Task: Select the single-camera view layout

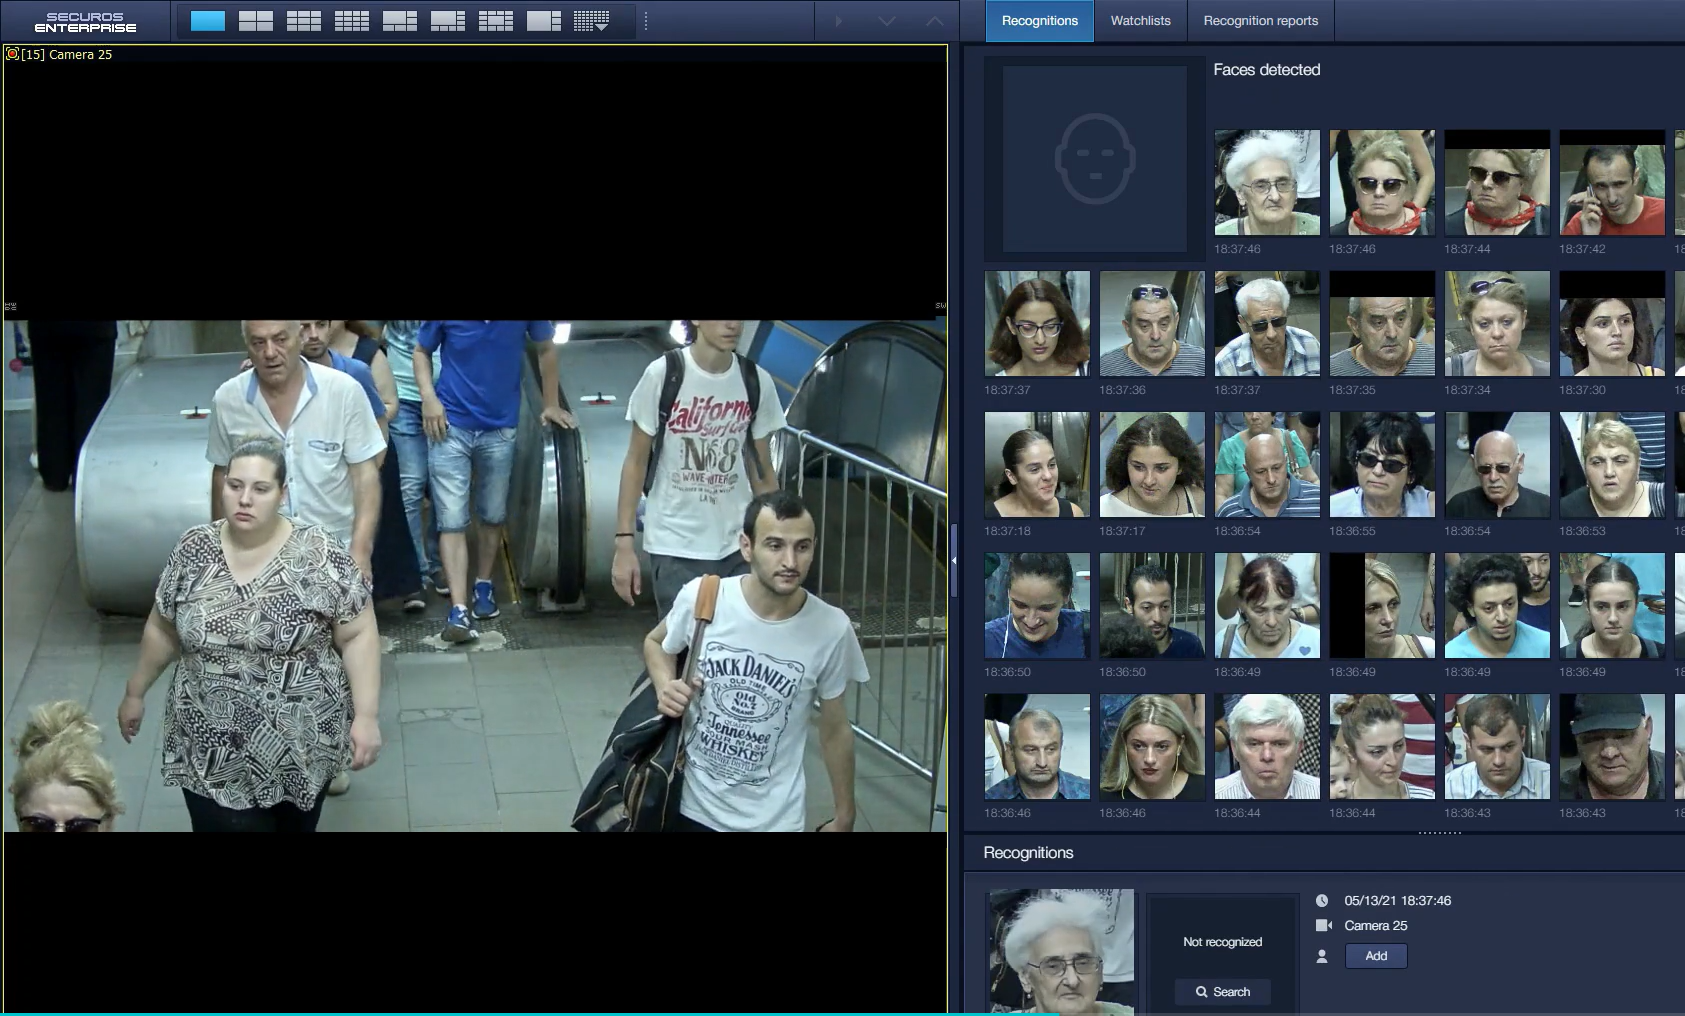Action: [x=208, y=21]
